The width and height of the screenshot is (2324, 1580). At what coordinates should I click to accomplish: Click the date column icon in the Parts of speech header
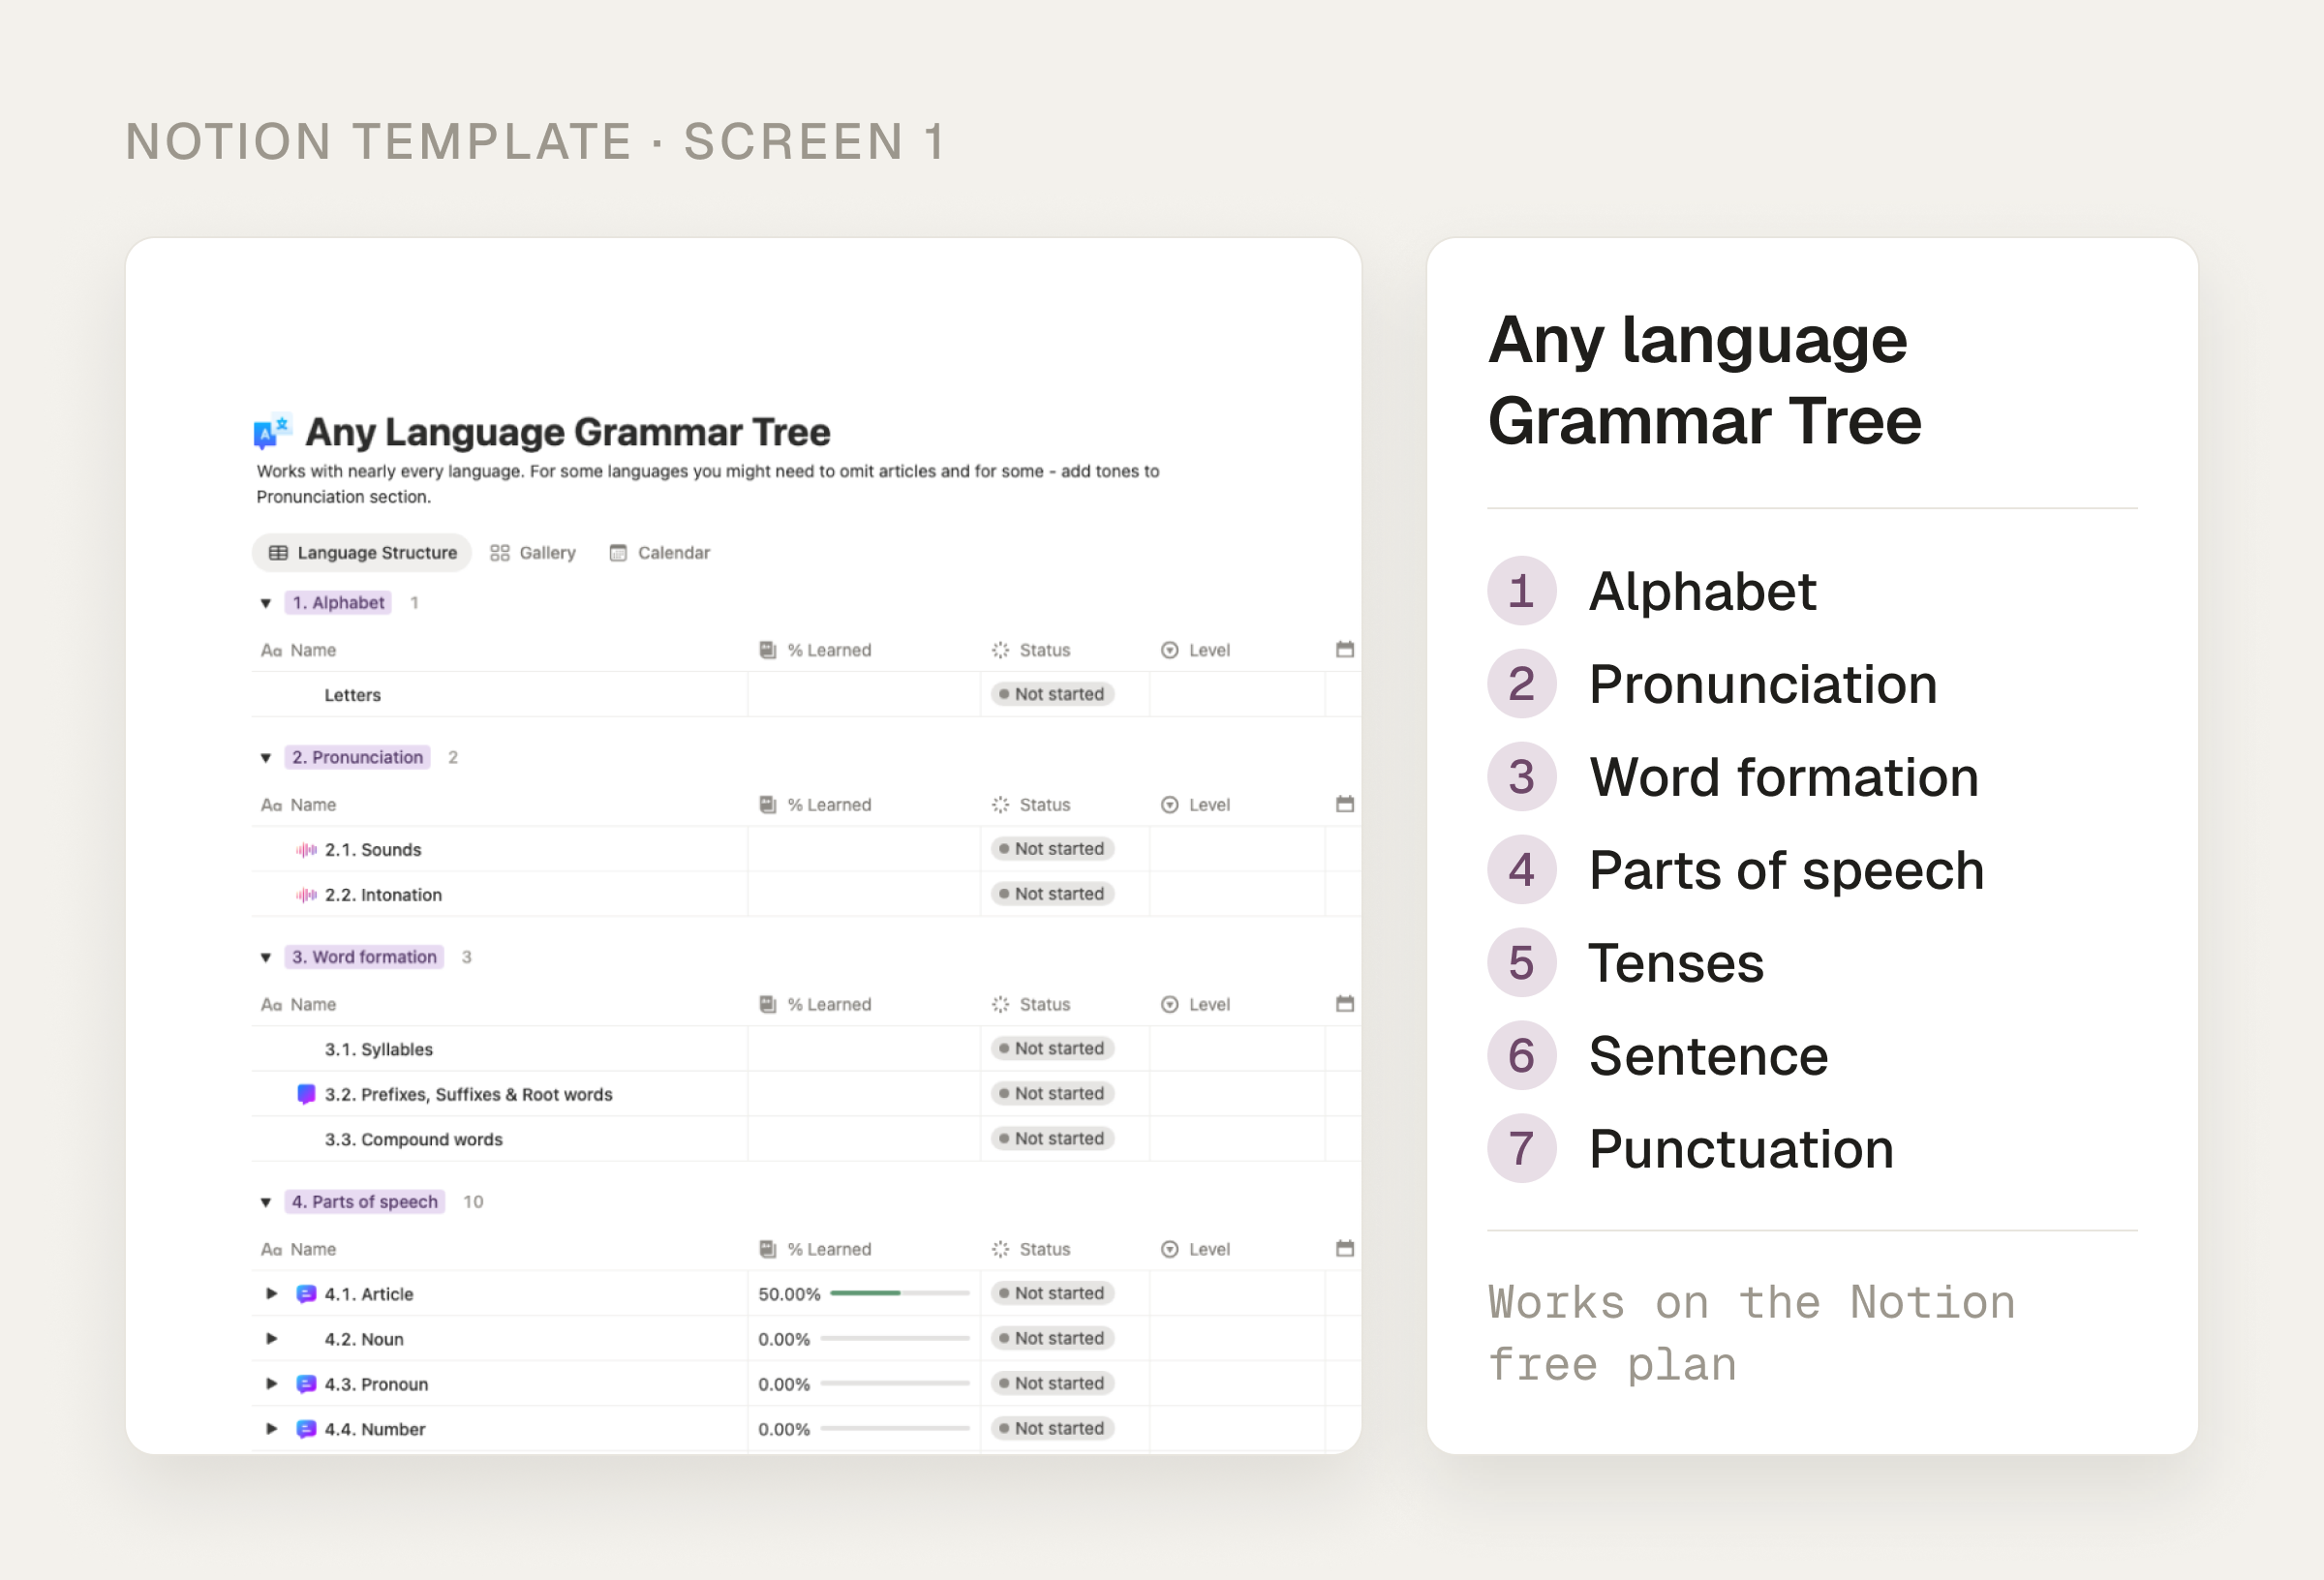point(1345,1249)
